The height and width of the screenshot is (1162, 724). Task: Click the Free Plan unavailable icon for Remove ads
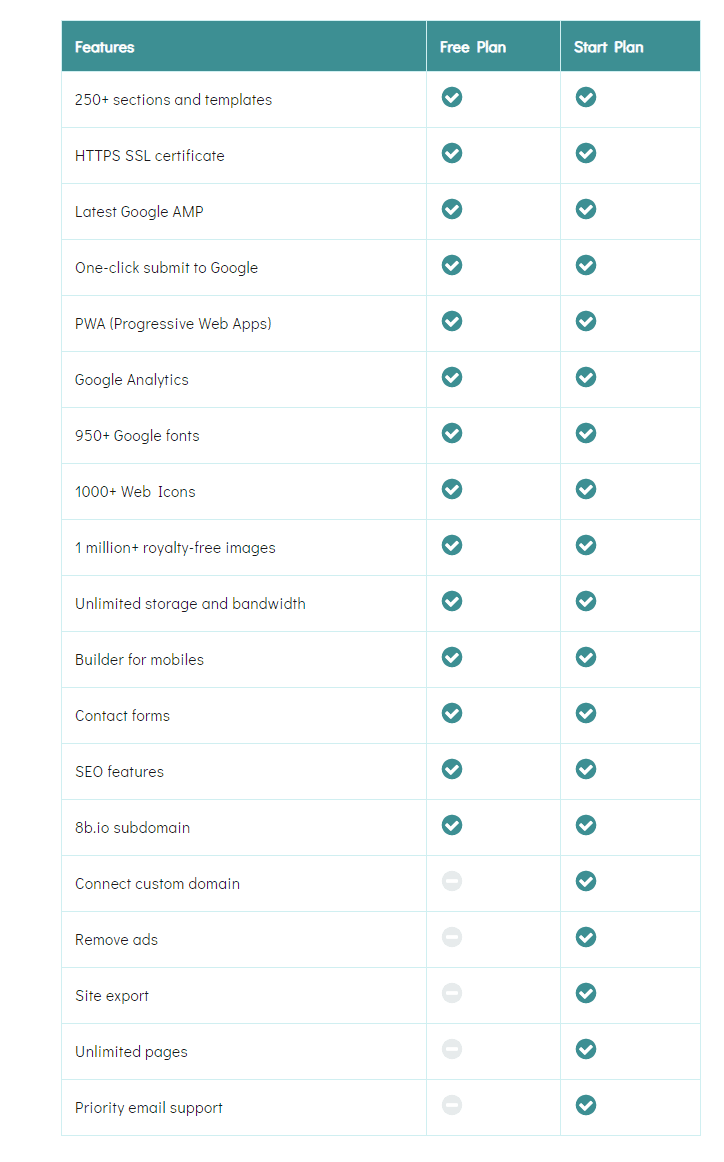click(x=452, y=937)
